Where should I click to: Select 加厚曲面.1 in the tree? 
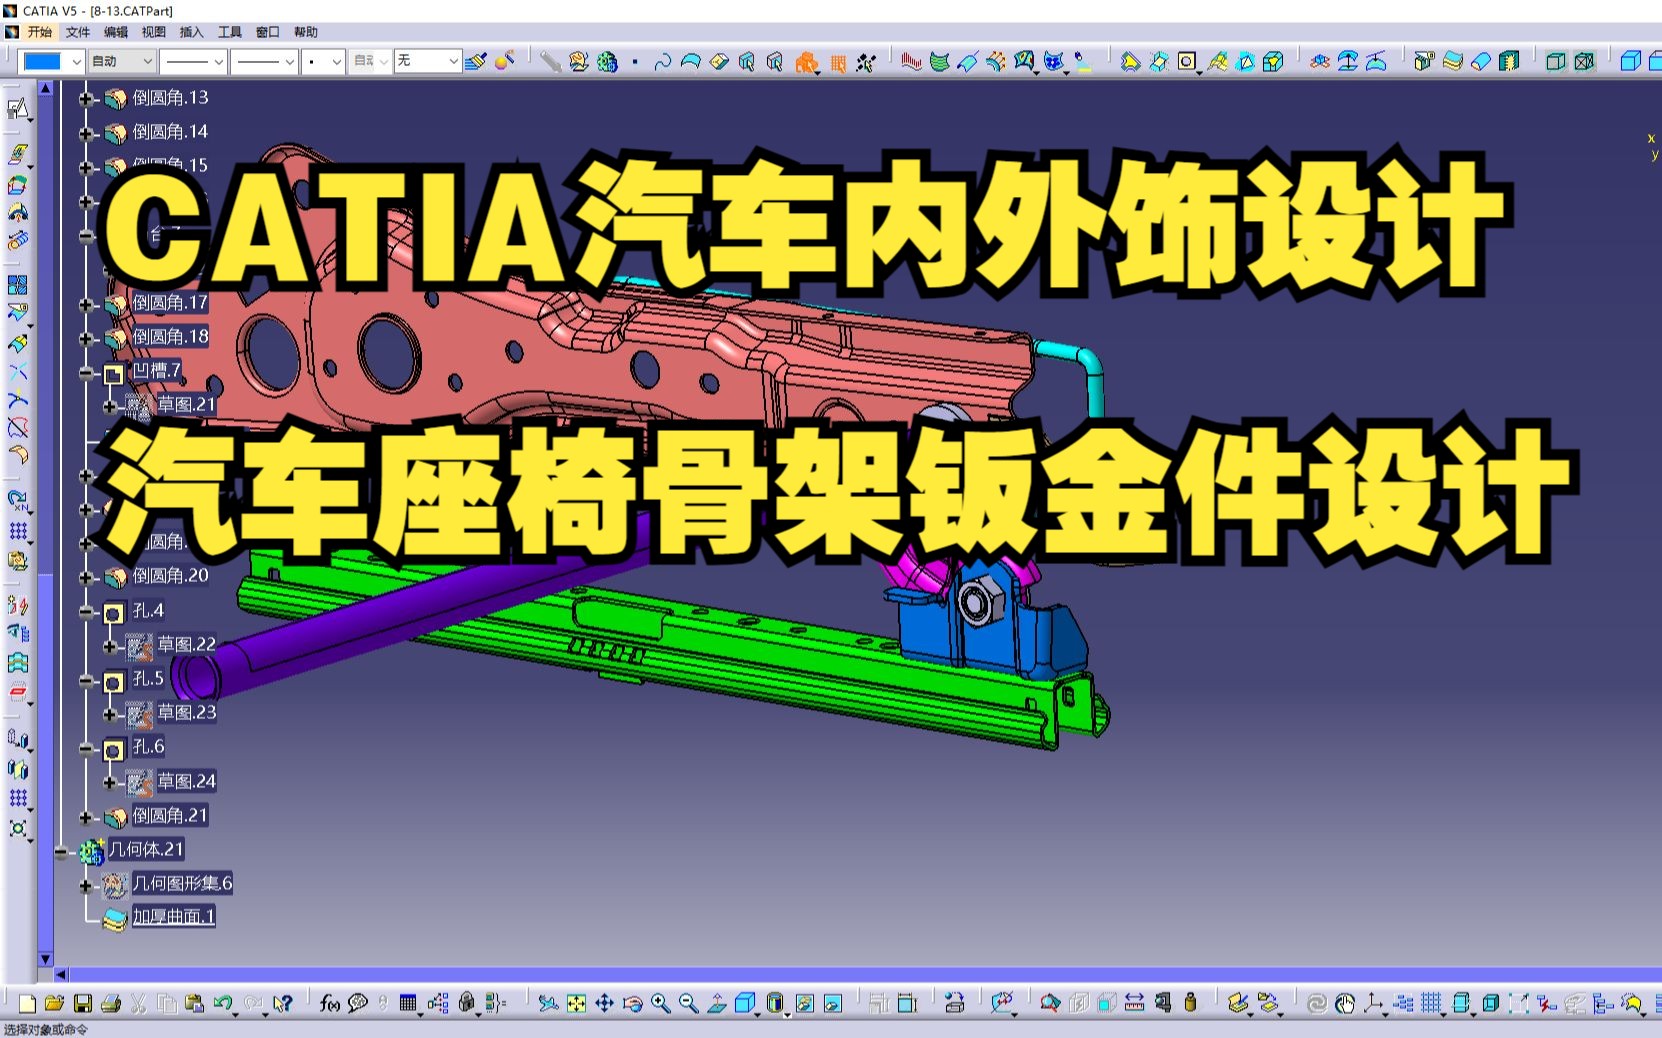[x=174, y=916]
